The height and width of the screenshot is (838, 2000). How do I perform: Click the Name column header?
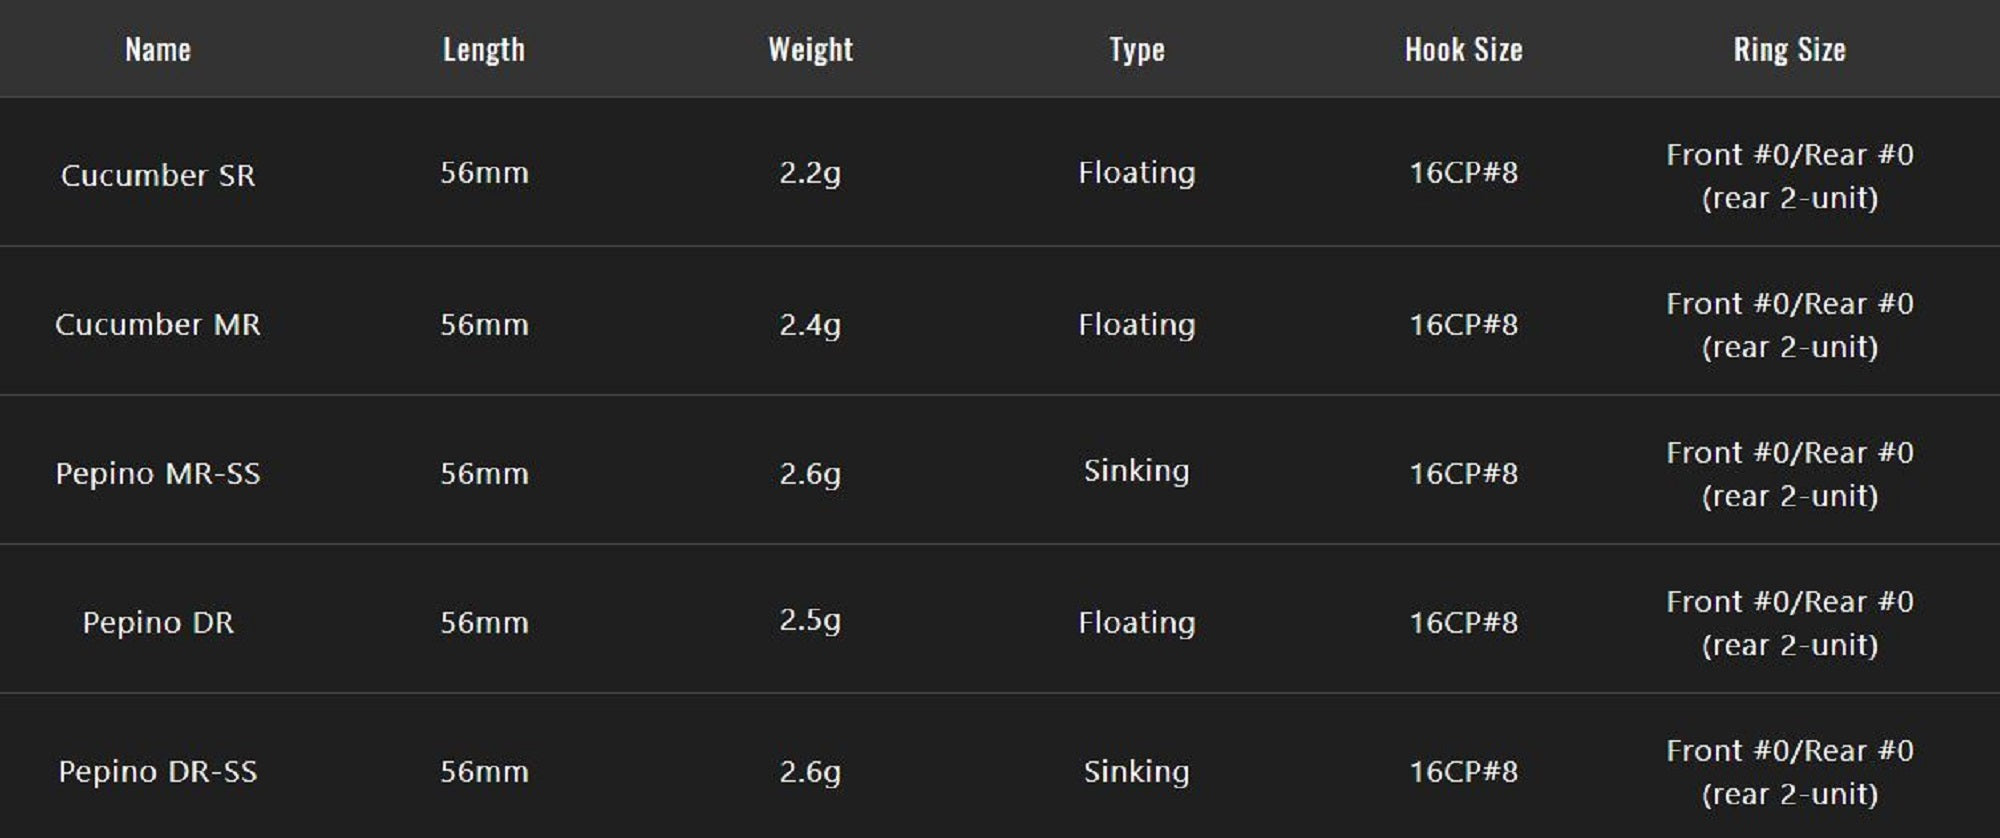pos(158,50)
